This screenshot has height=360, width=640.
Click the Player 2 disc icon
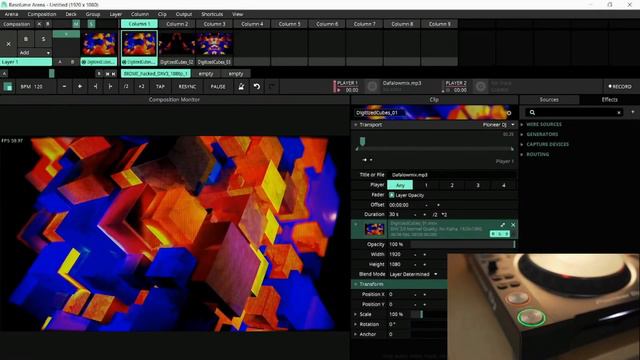tap(480, 87)
